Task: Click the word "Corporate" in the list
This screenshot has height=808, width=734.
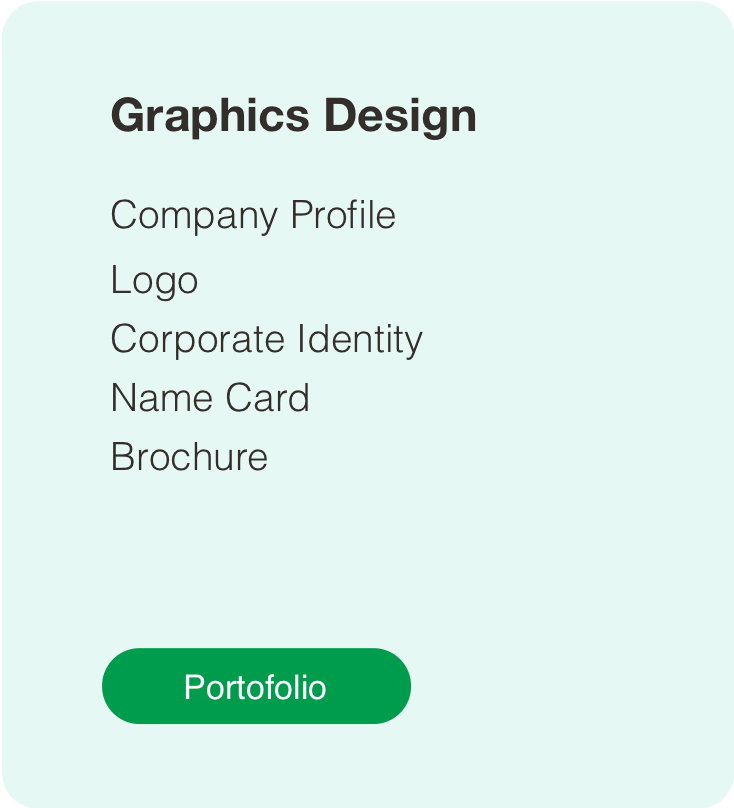Action: click(x=184, y=339)
